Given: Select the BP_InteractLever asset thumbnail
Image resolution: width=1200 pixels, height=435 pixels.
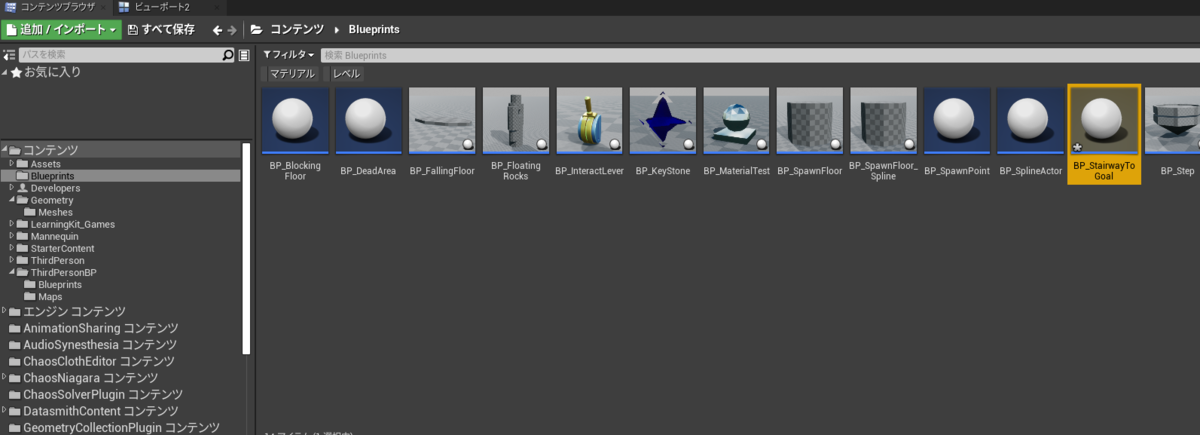Looking at the screenshot, I should [589, 121].
